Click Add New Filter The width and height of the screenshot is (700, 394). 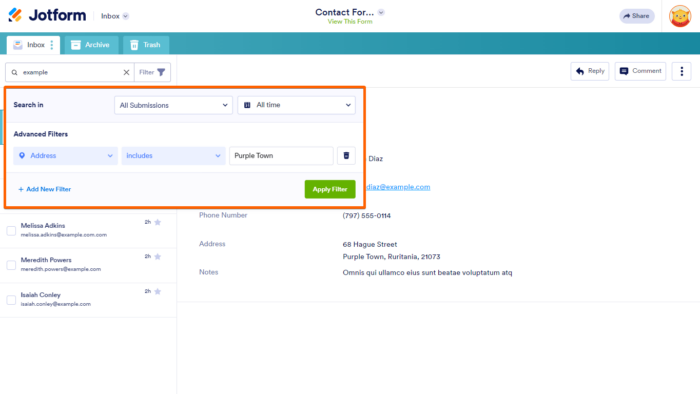pyautogui.click(x=45, y=189)
